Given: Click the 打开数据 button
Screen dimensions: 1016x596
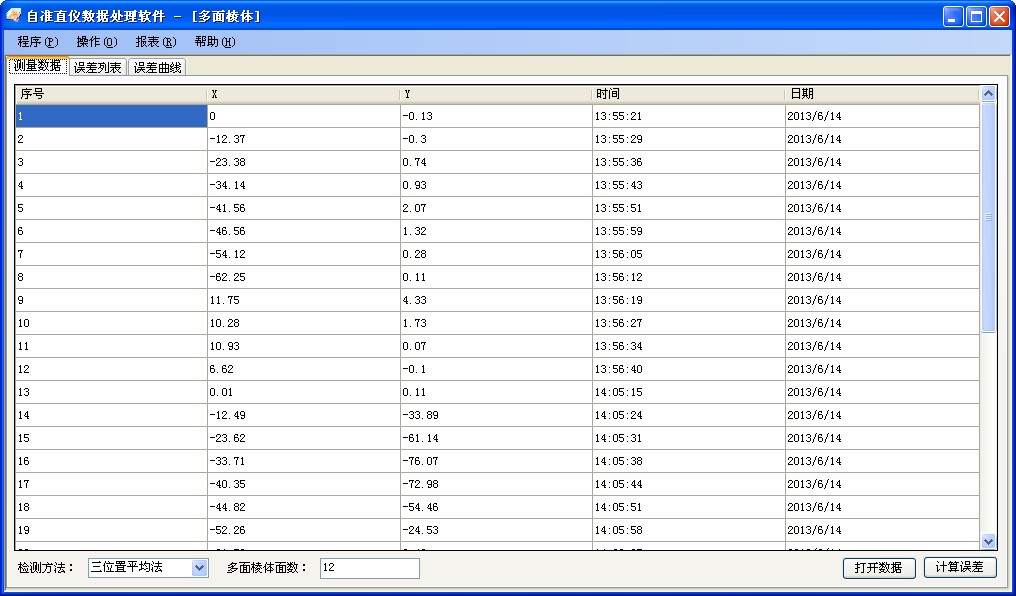Looking at the screenshot, I should click(x=878, y=567).
